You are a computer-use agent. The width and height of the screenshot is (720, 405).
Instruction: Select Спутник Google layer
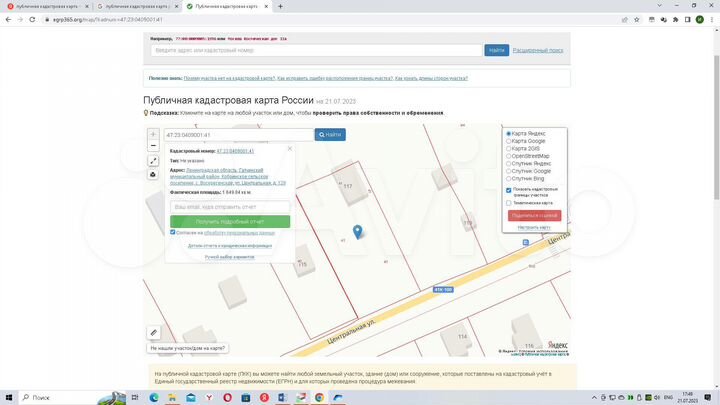point(508,171)
